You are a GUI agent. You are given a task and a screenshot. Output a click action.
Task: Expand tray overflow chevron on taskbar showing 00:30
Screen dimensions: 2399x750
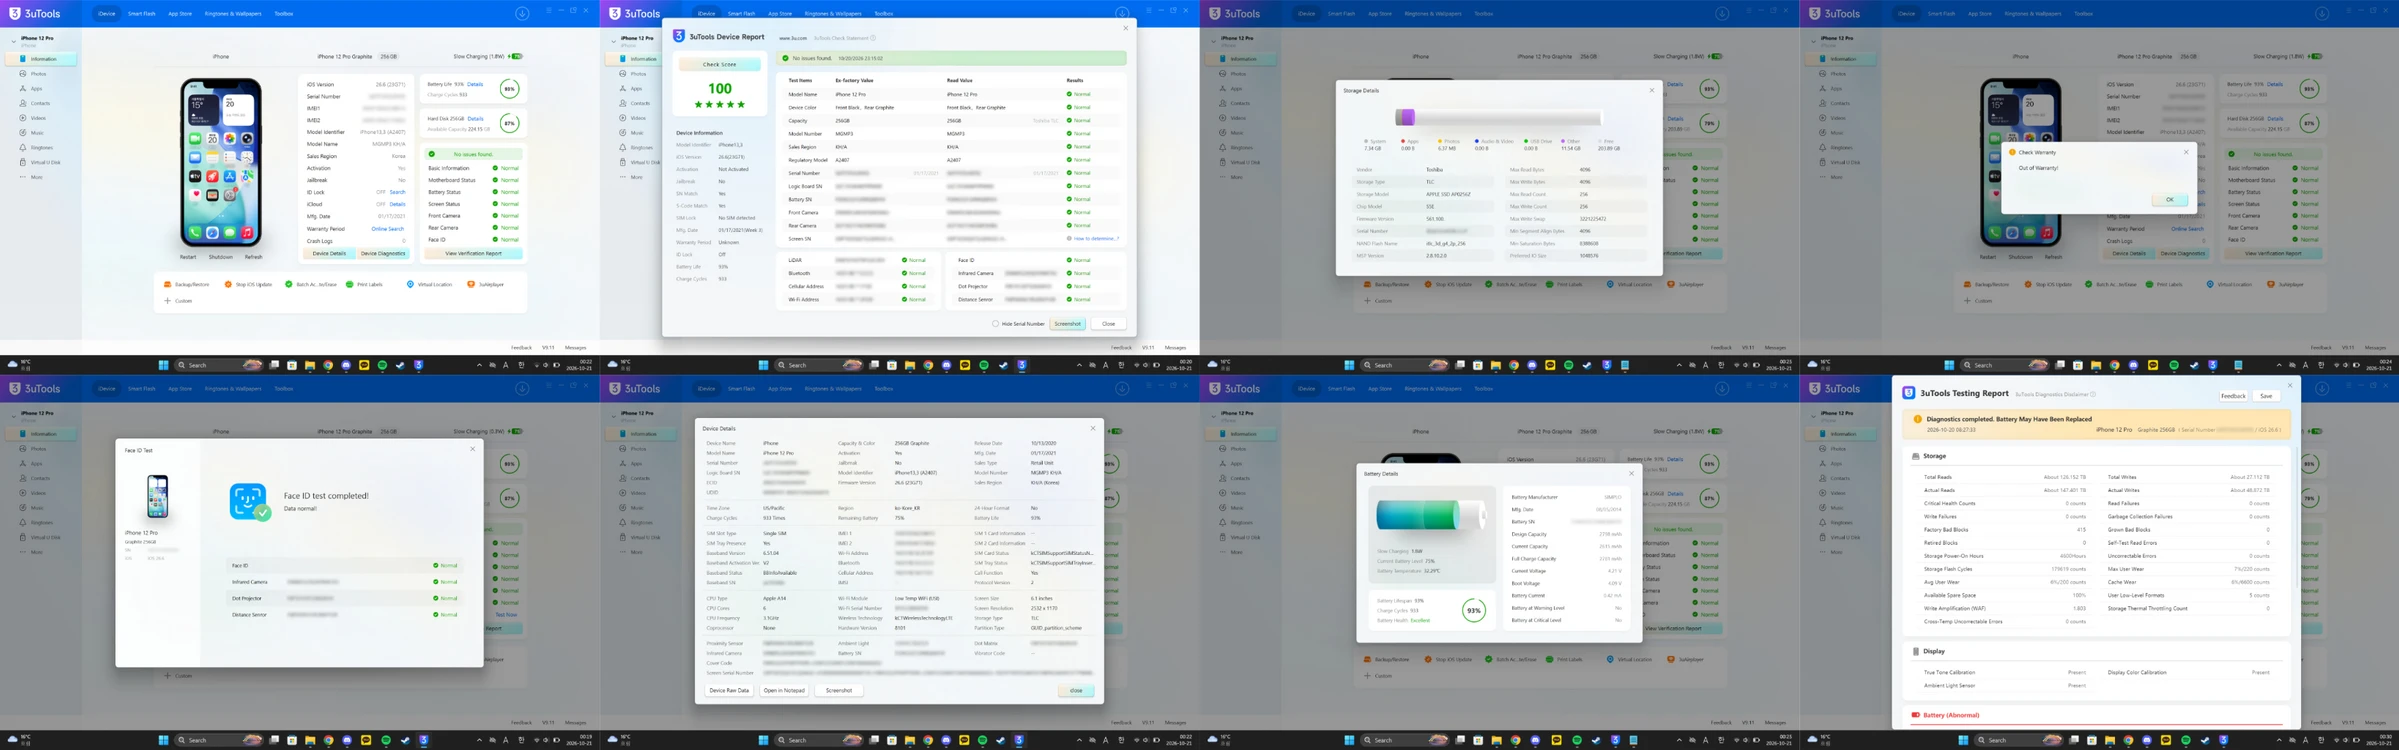pyautogui.click(x=2279, y=740)
